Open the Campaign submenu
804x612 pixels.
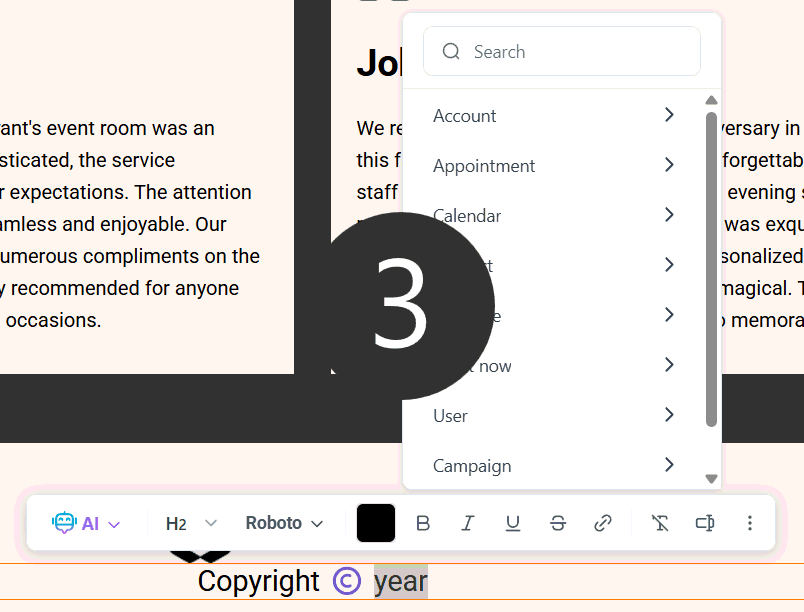pos(555,466)
